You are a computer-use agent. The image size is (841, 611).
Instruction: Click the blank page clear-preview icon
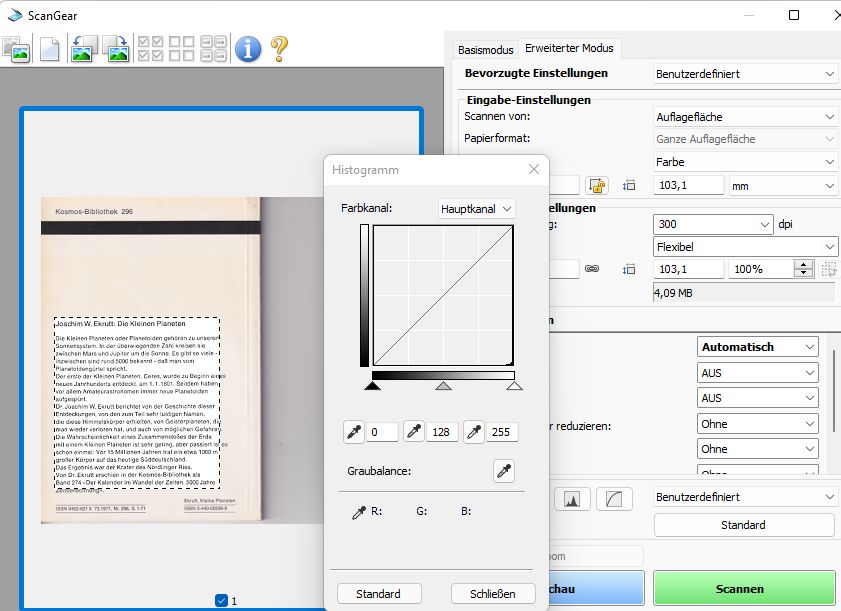tap(49, 49)
